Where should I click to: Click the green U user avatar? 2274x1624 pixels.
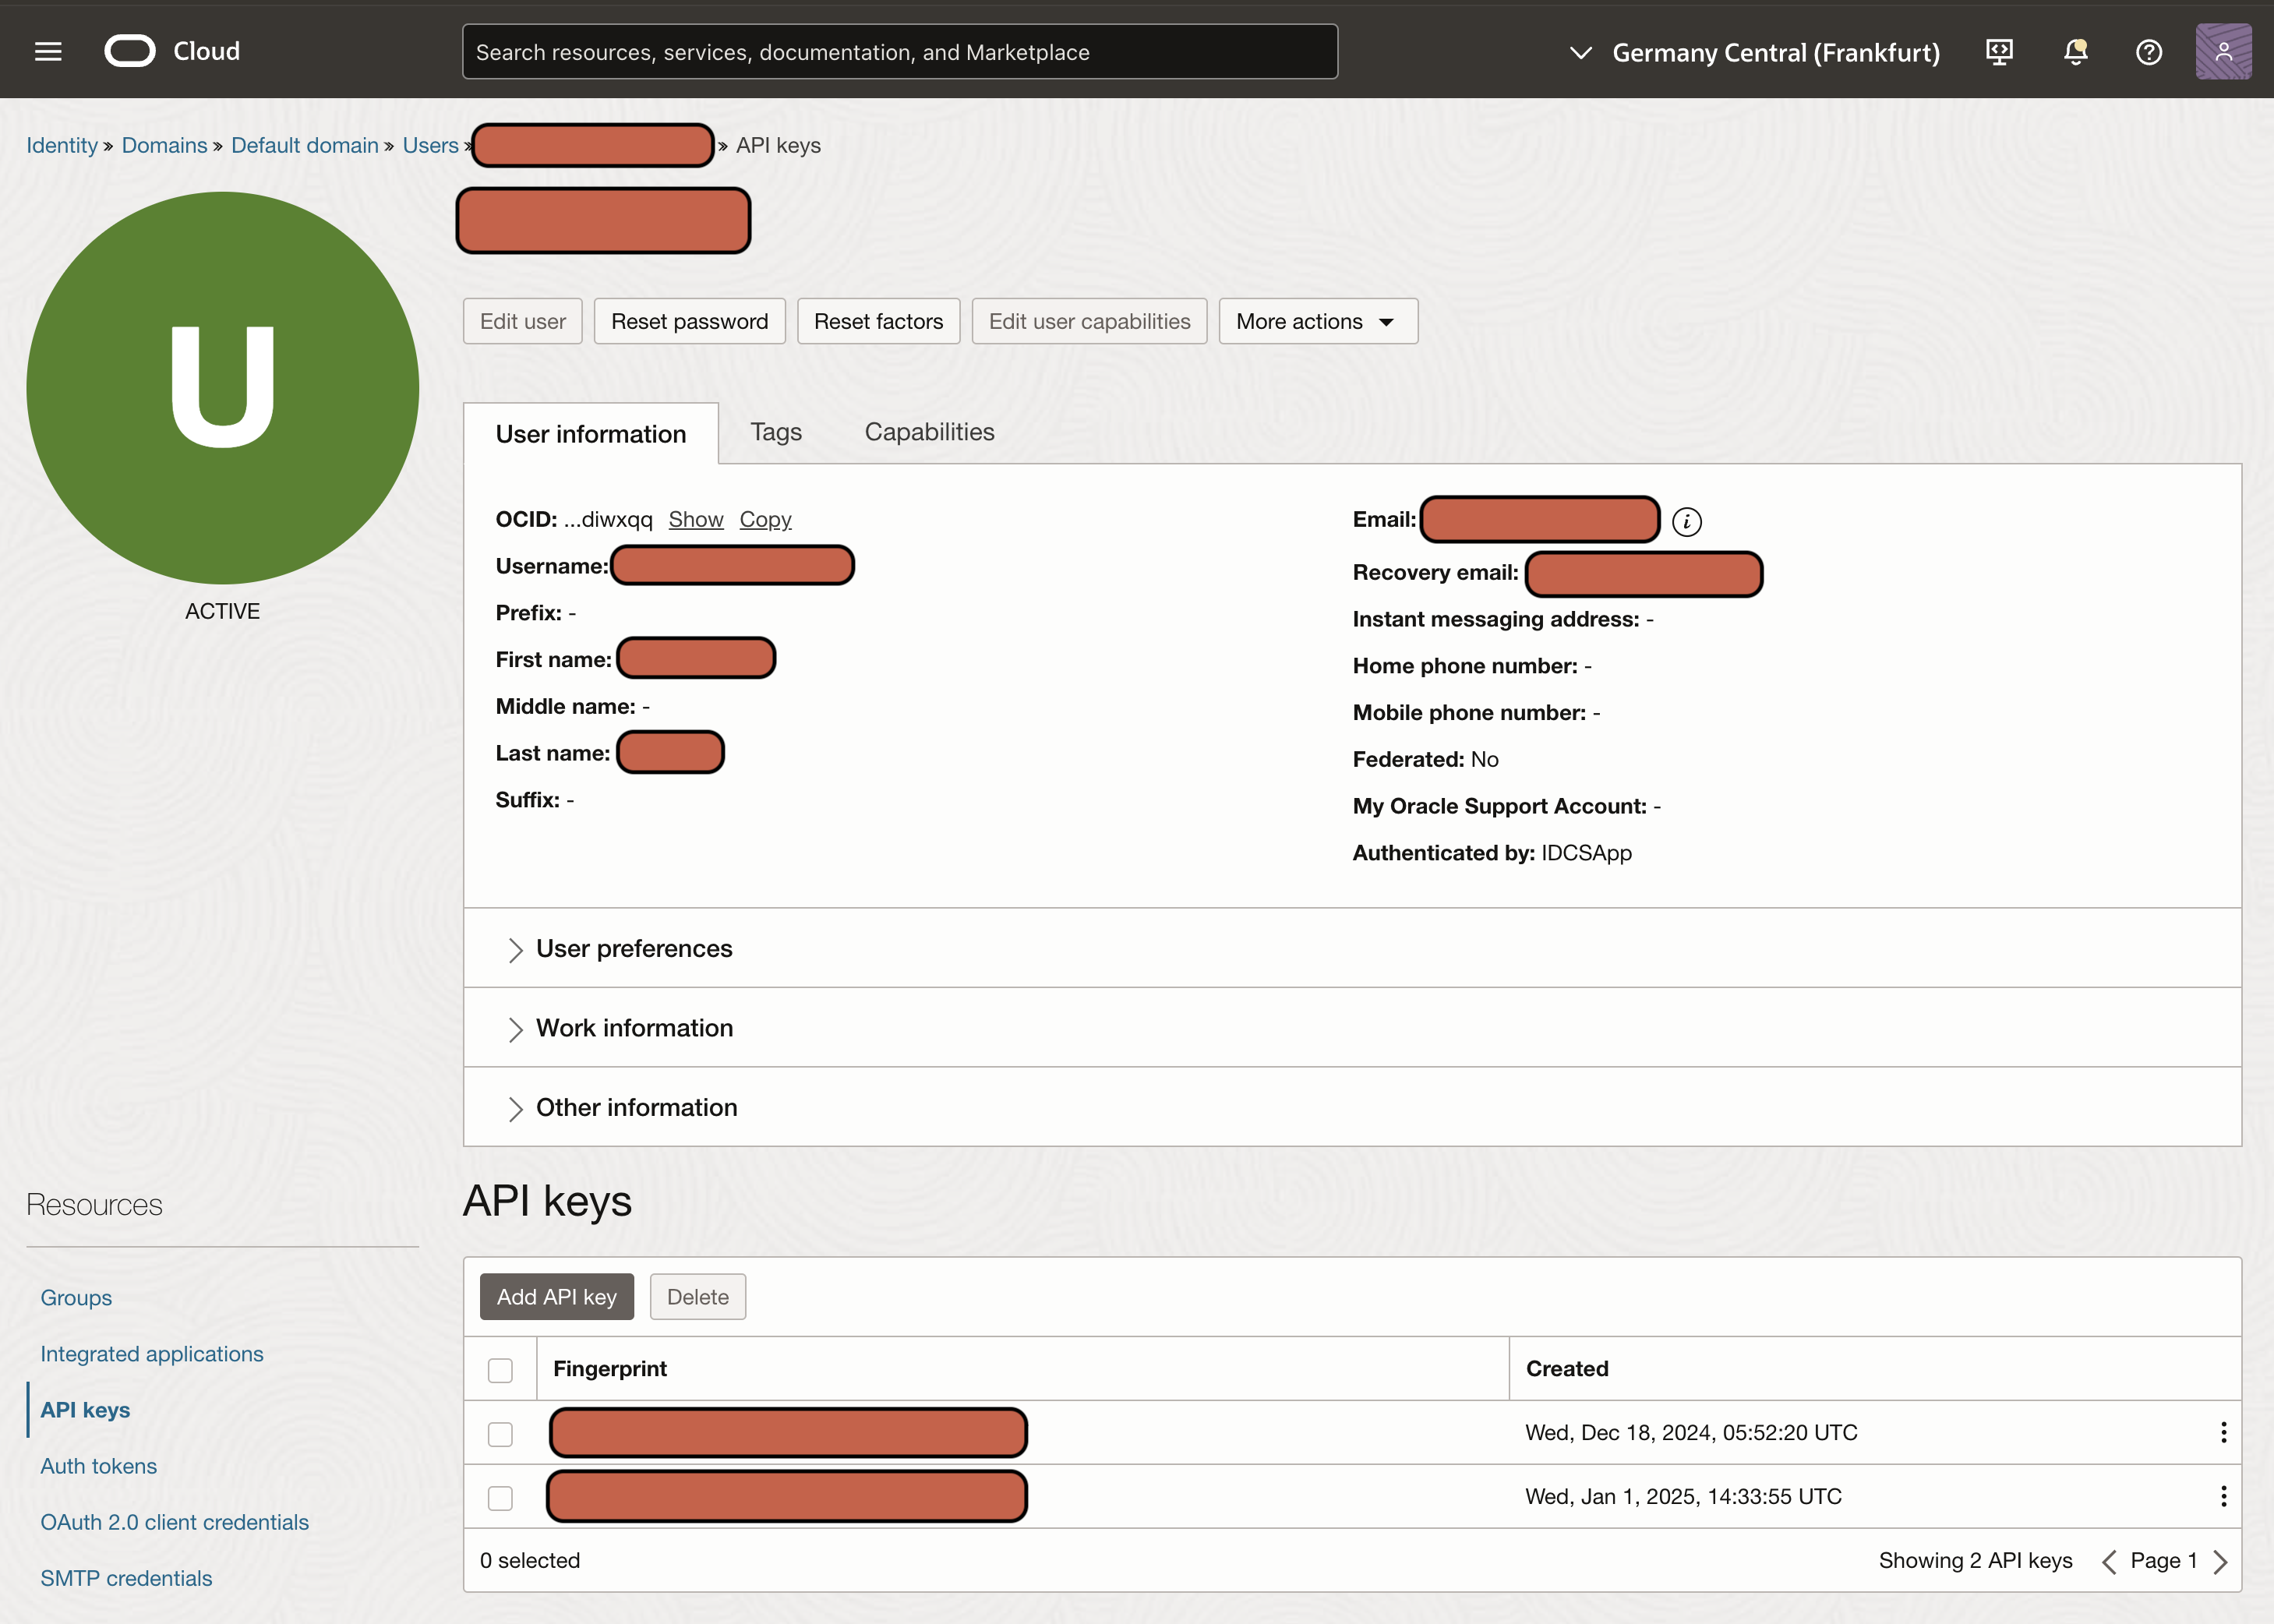[x=222, y=388]
